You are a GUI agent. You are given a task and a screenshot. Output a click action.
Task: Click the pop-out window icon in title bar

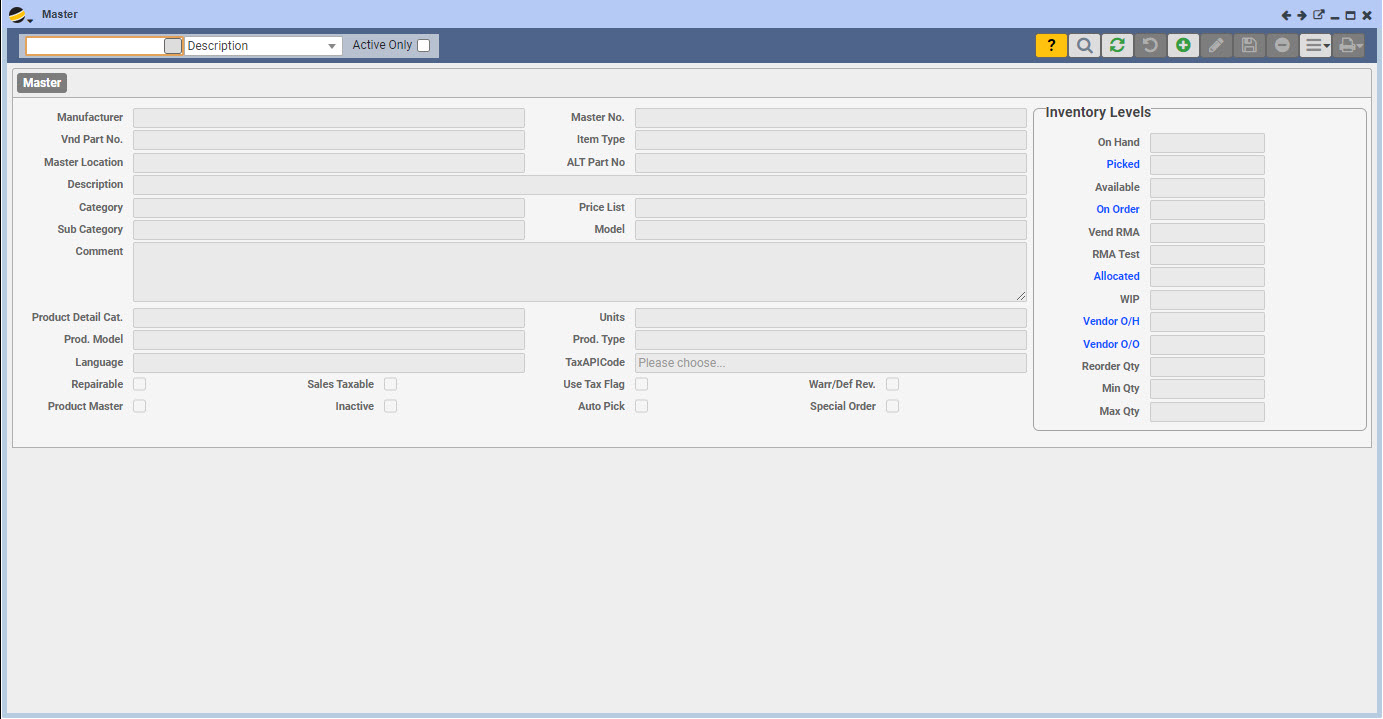1318,15
